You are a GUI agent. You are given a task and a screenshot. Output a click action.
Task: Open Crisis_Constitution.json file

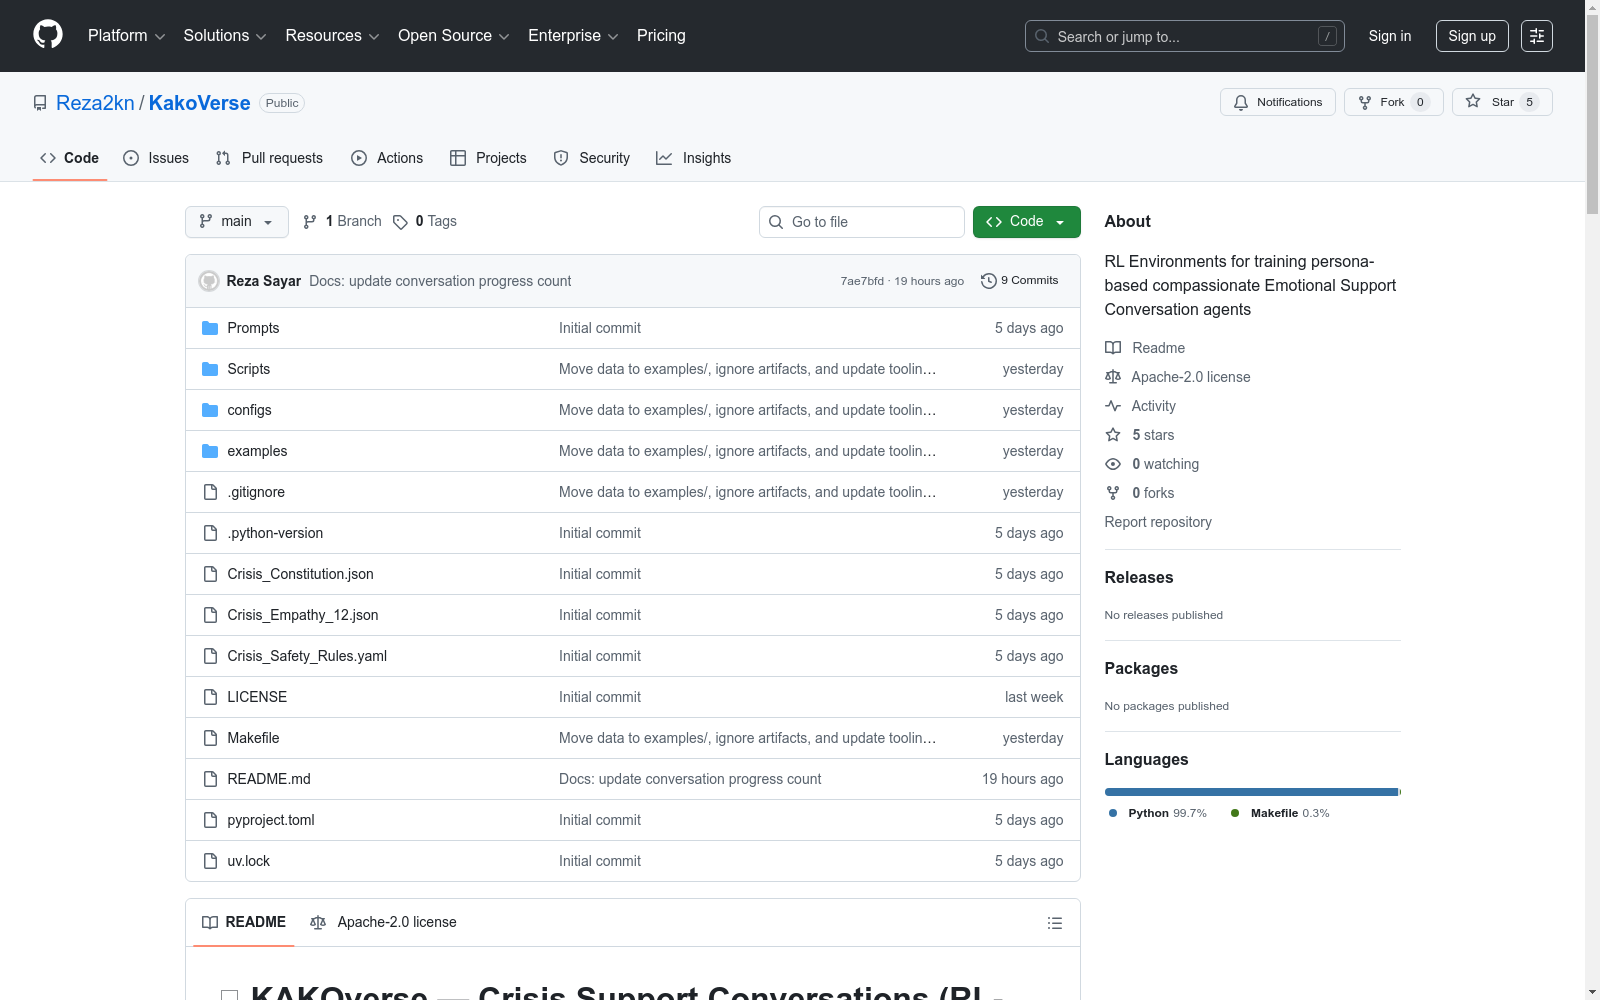point(300,574)
